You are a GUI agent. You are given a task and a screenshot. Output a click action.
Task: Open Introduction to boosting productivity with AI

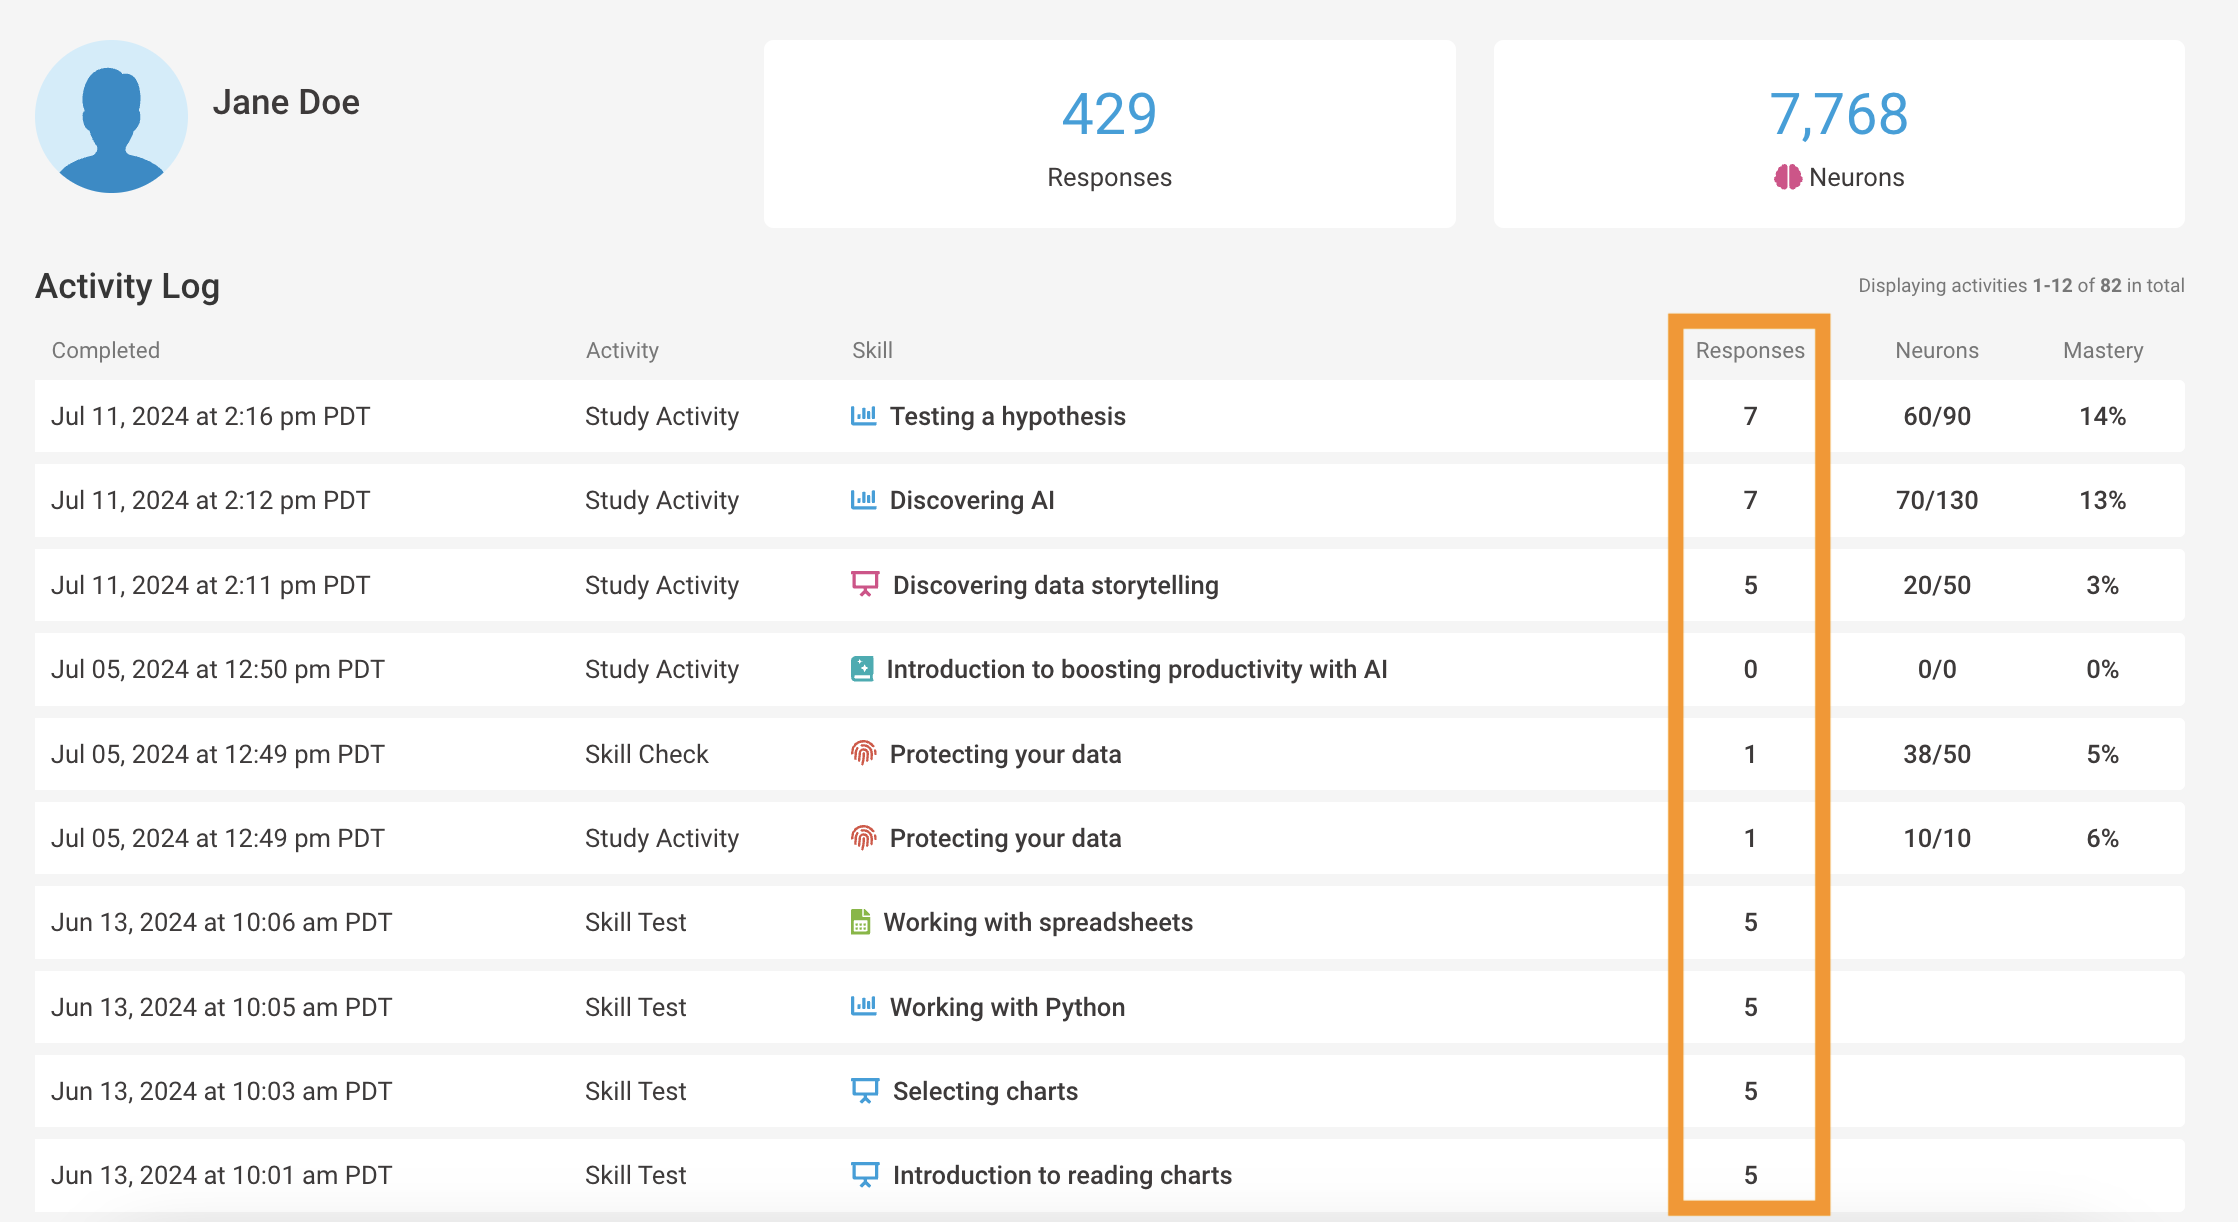click(x=1137, y=669)
